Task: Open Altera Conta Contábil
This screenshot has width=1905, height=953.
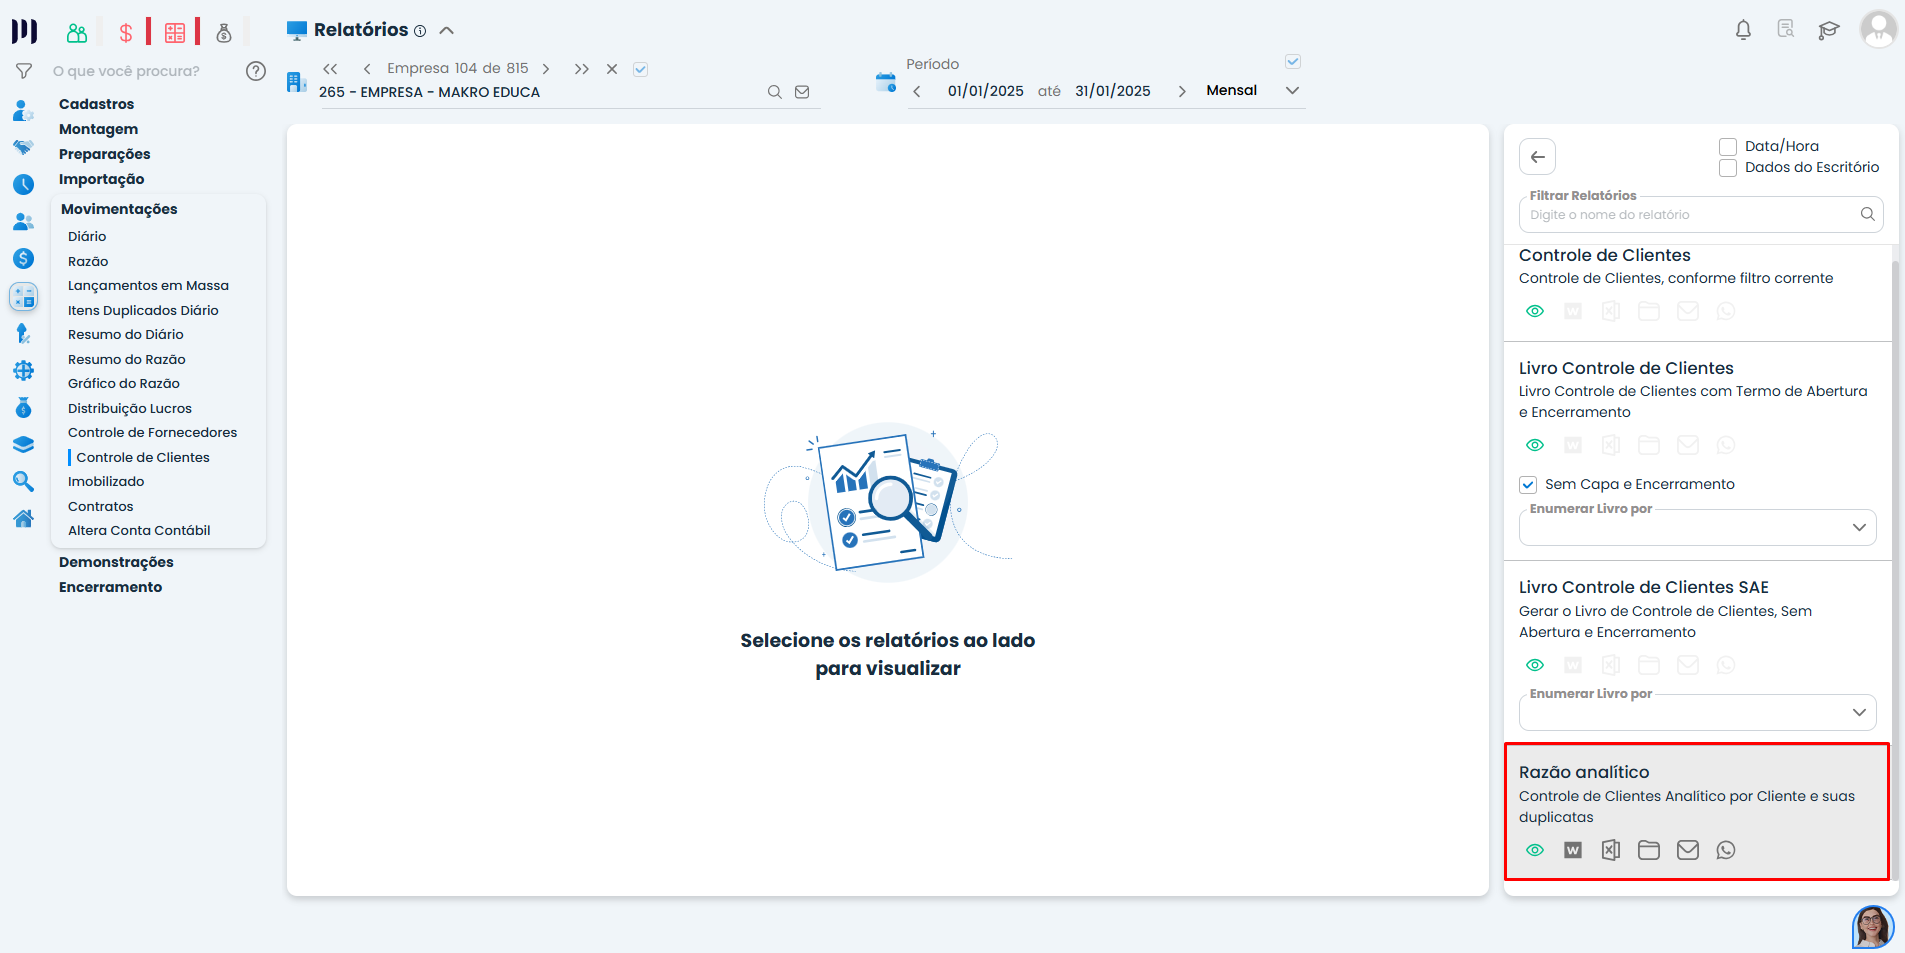Action: [x=139, y=531]
